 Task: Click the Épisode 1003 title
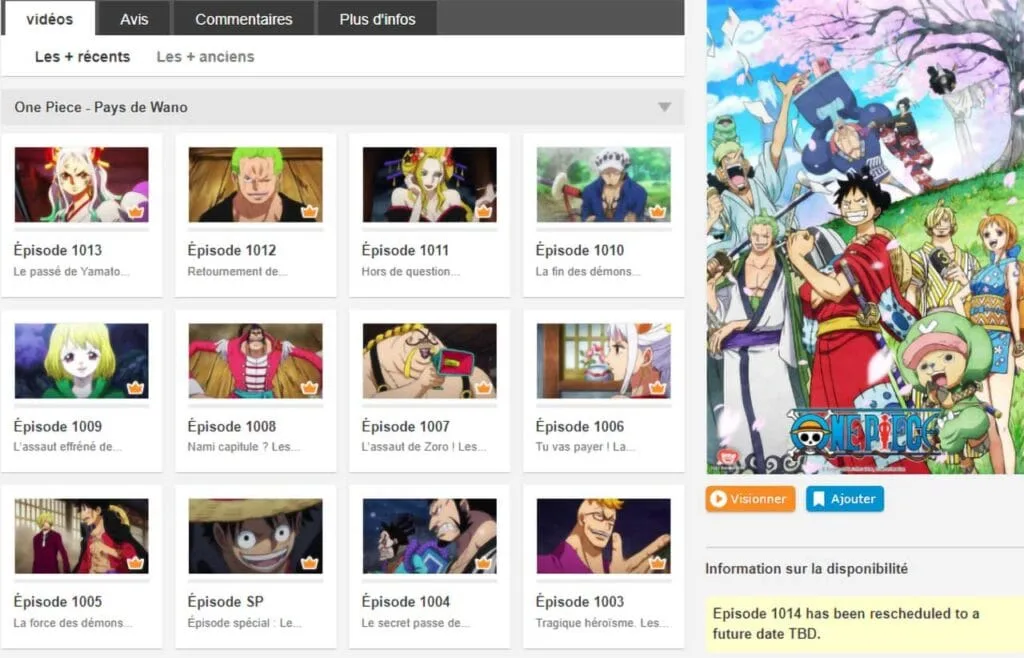[x=580, y=601]
